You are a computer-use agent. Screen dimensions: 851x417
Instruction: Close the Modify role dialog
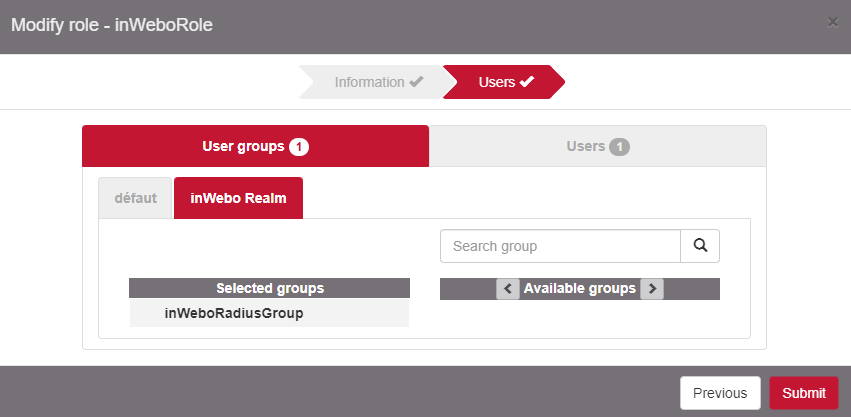833,21
